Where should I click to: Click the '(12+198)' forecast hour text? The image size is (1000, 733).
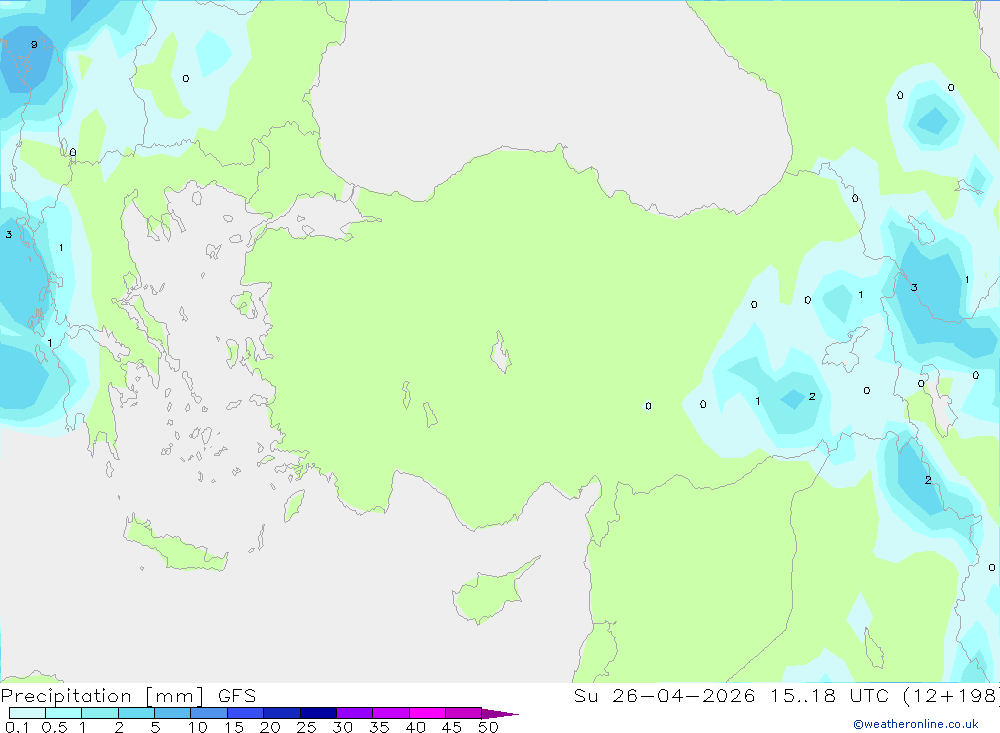[950, 696]
